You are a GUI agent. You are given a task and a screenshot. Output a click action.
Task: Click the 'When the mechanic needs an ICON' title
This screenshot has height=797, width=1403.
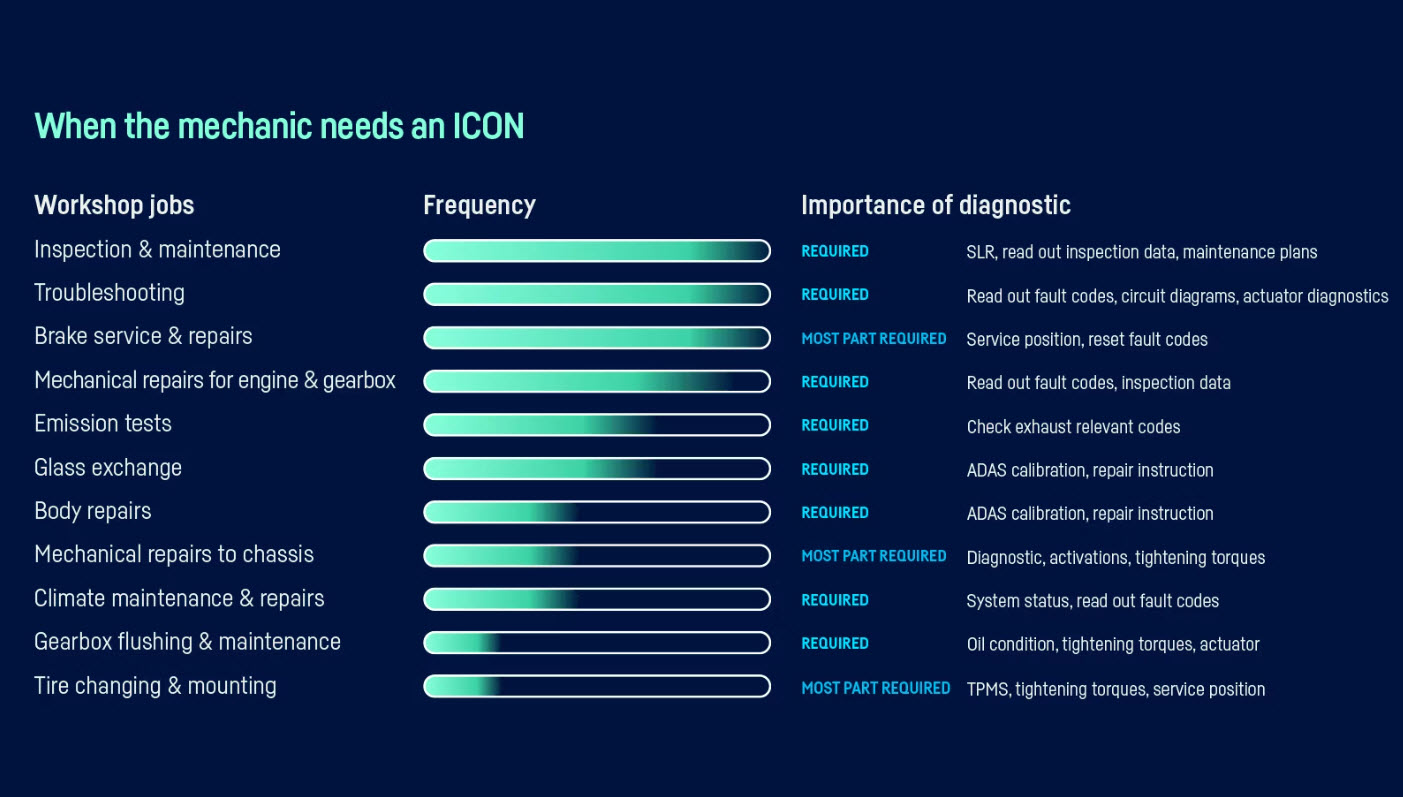coord(279,126)
